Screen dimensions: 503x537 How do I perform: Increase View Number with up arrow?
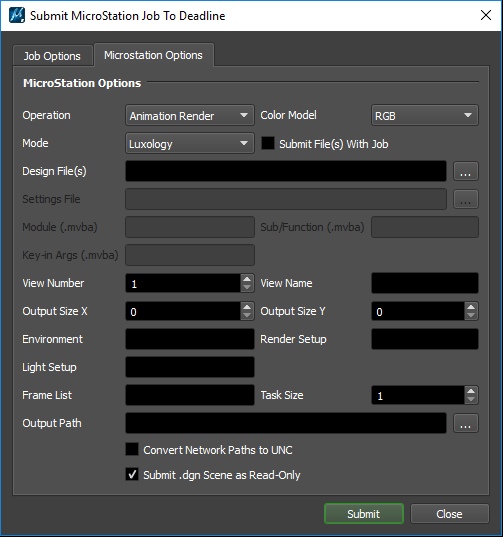coord(247,279)
